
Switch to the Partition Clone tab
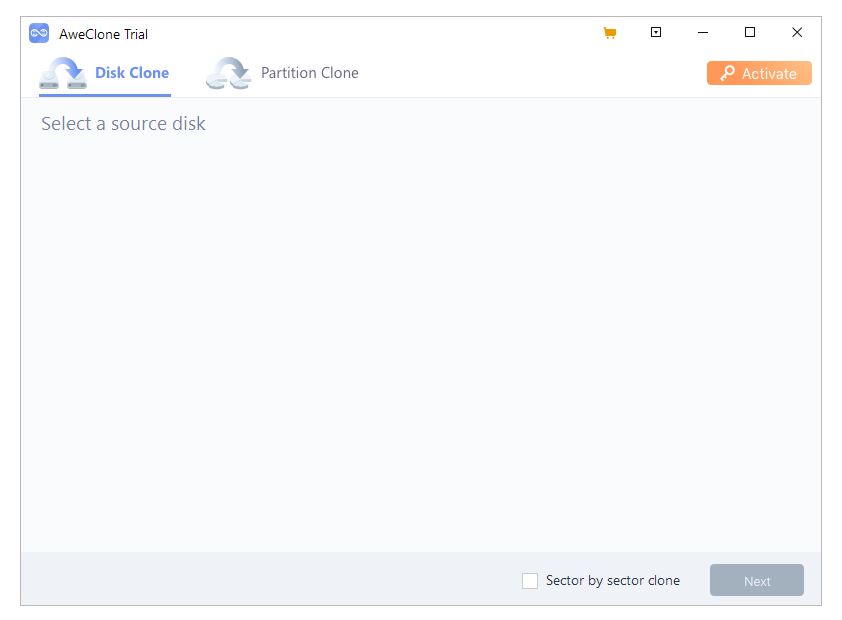pos(307,72)
